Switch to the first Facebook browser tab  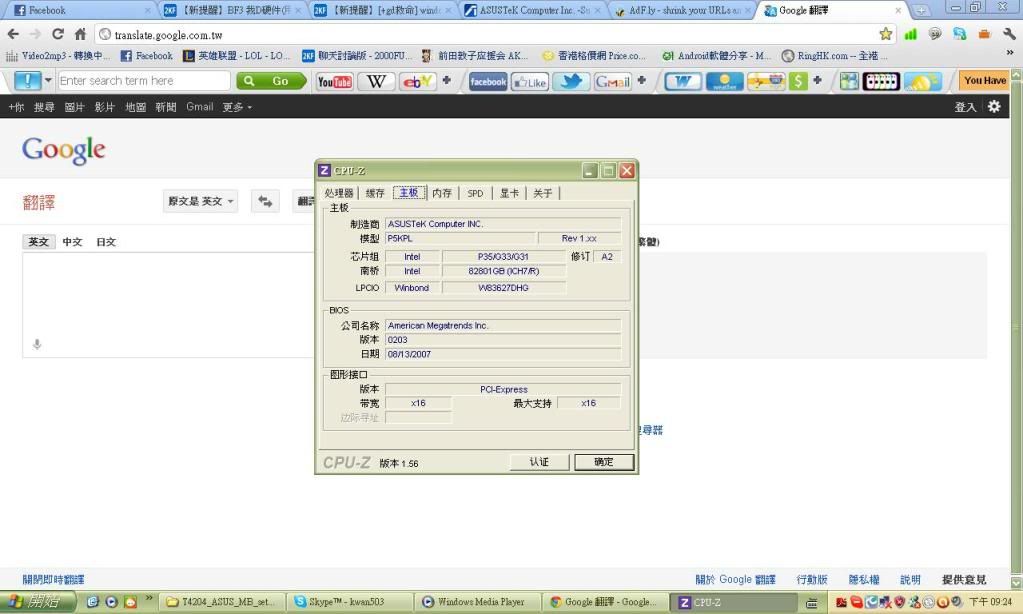(x=80, y=10)
